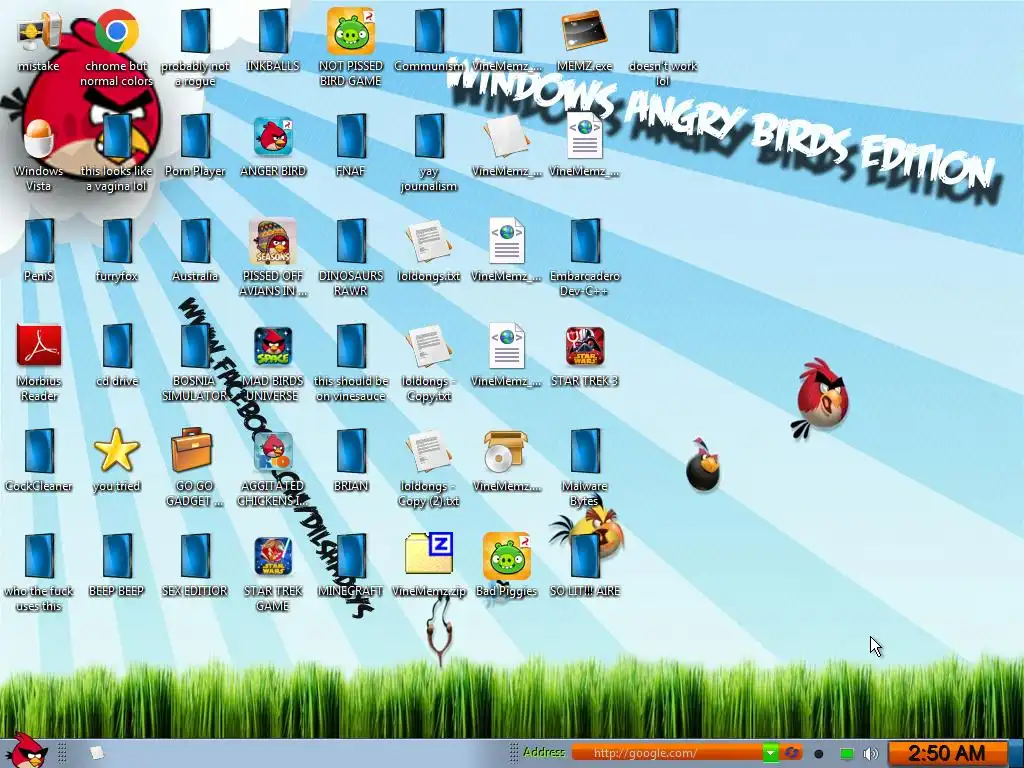
Task: Open the volume speaker tray icon
Action: (x=871, y=754)
